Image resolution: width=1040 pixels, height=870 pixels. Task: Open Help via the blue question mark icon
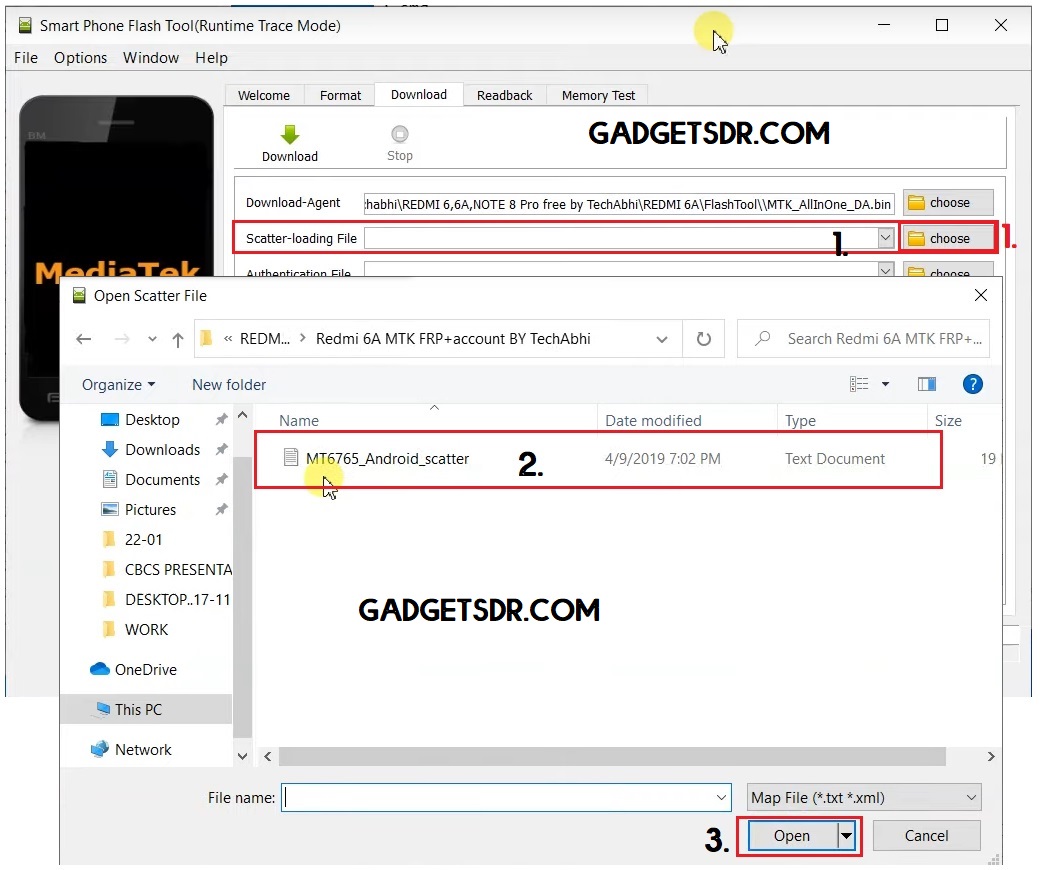pos(971,384)
